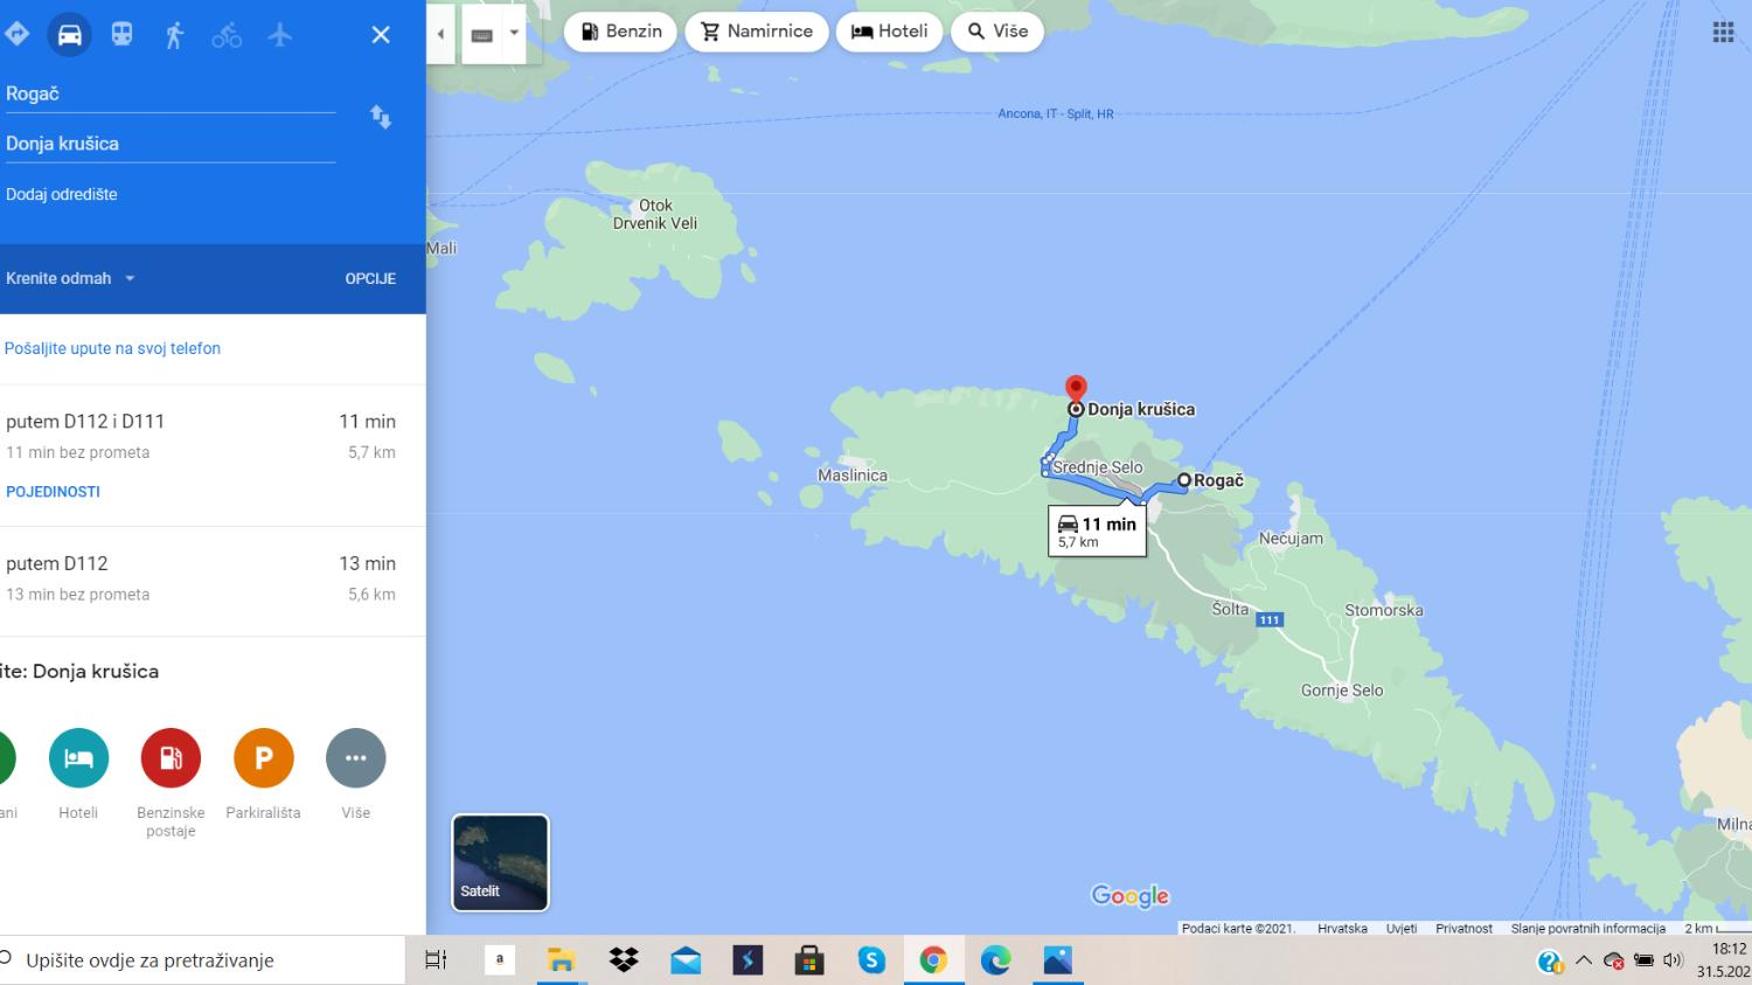Open Uvjeti terms link in footer
Screen dimensions: 1752x985
(x=1401, y=928)
